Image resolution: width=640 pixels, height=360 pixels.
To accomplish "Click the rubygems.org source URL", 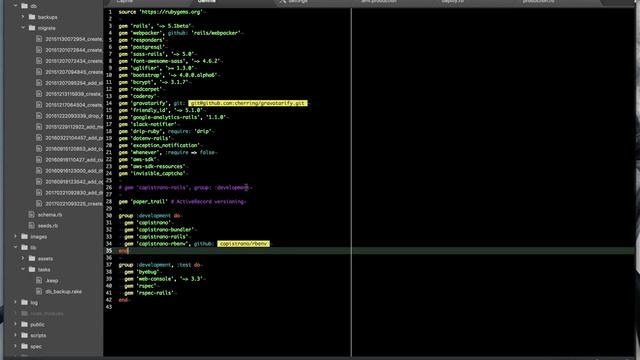I will (x=171, y=12).
